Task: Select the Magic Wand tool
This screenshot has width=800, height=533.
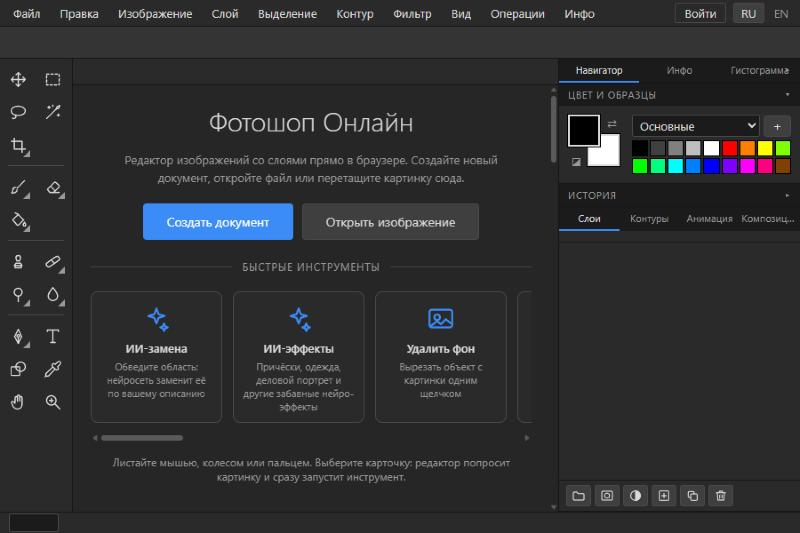Action: [53, 112]
